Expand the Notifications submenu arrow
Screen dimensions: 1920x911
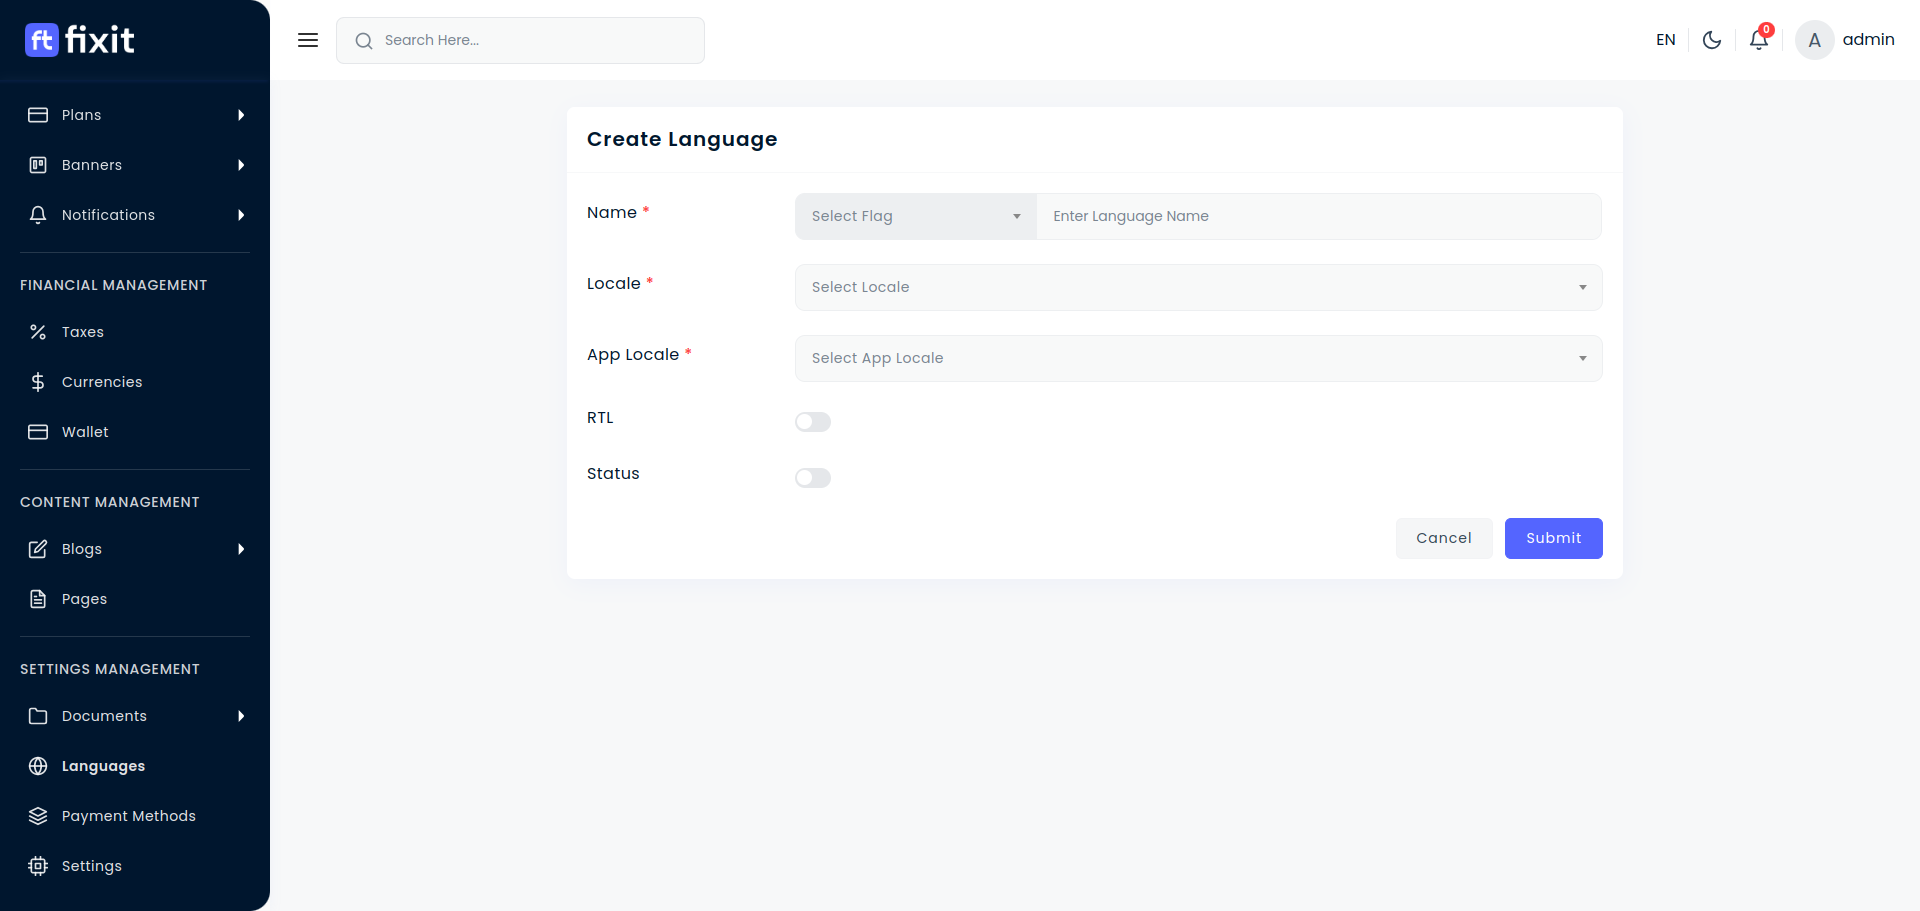click(241, 215)
